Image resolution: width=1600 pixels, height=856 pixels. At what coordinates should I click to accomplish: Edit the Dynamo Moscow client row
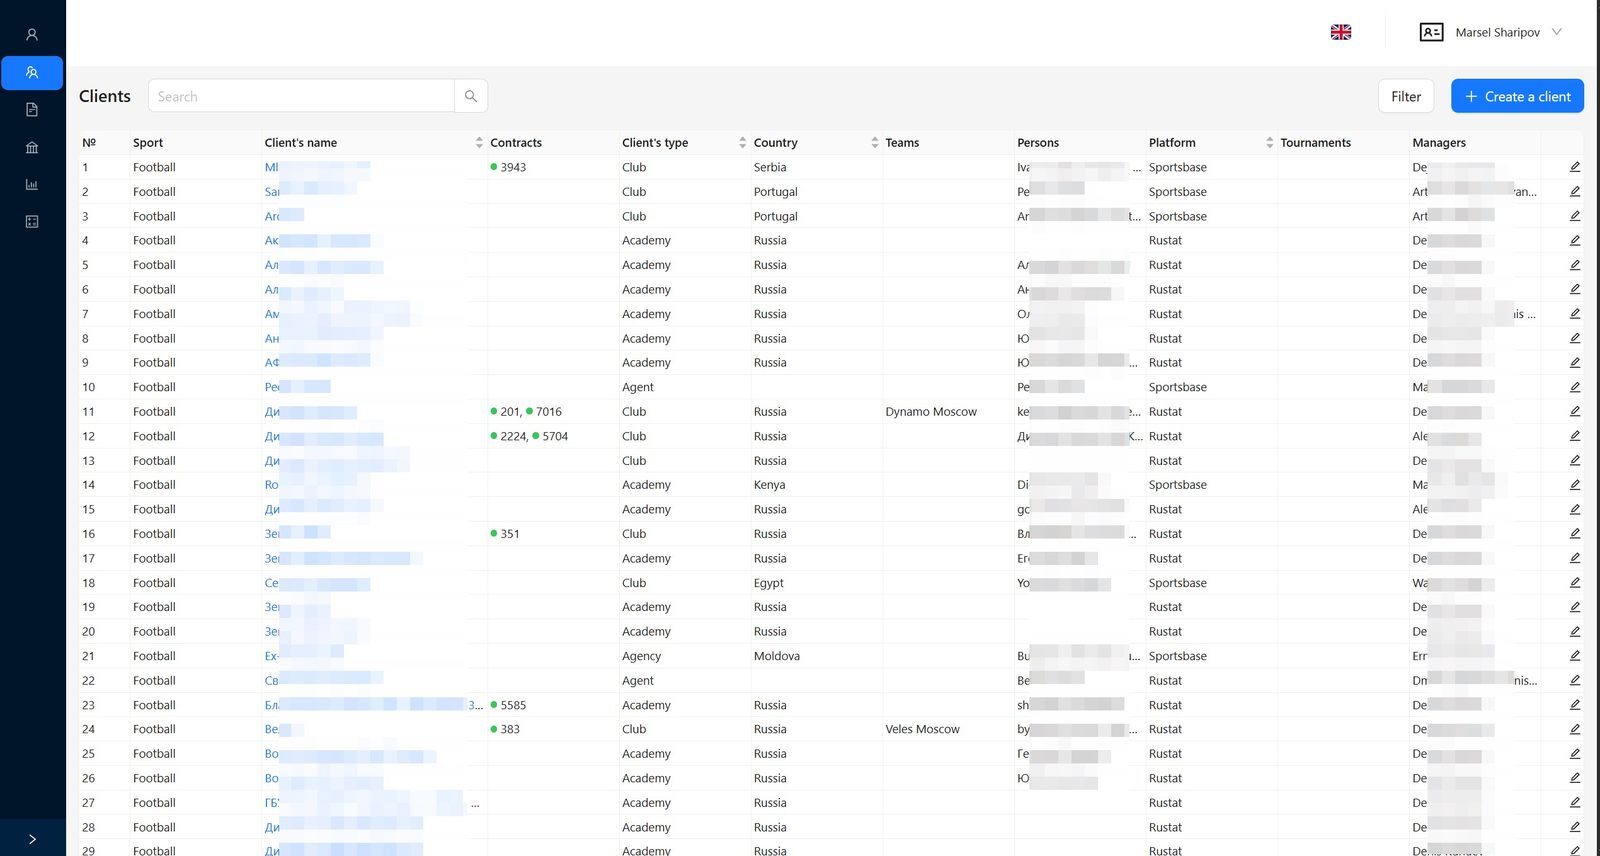[x=1575, y=411]
